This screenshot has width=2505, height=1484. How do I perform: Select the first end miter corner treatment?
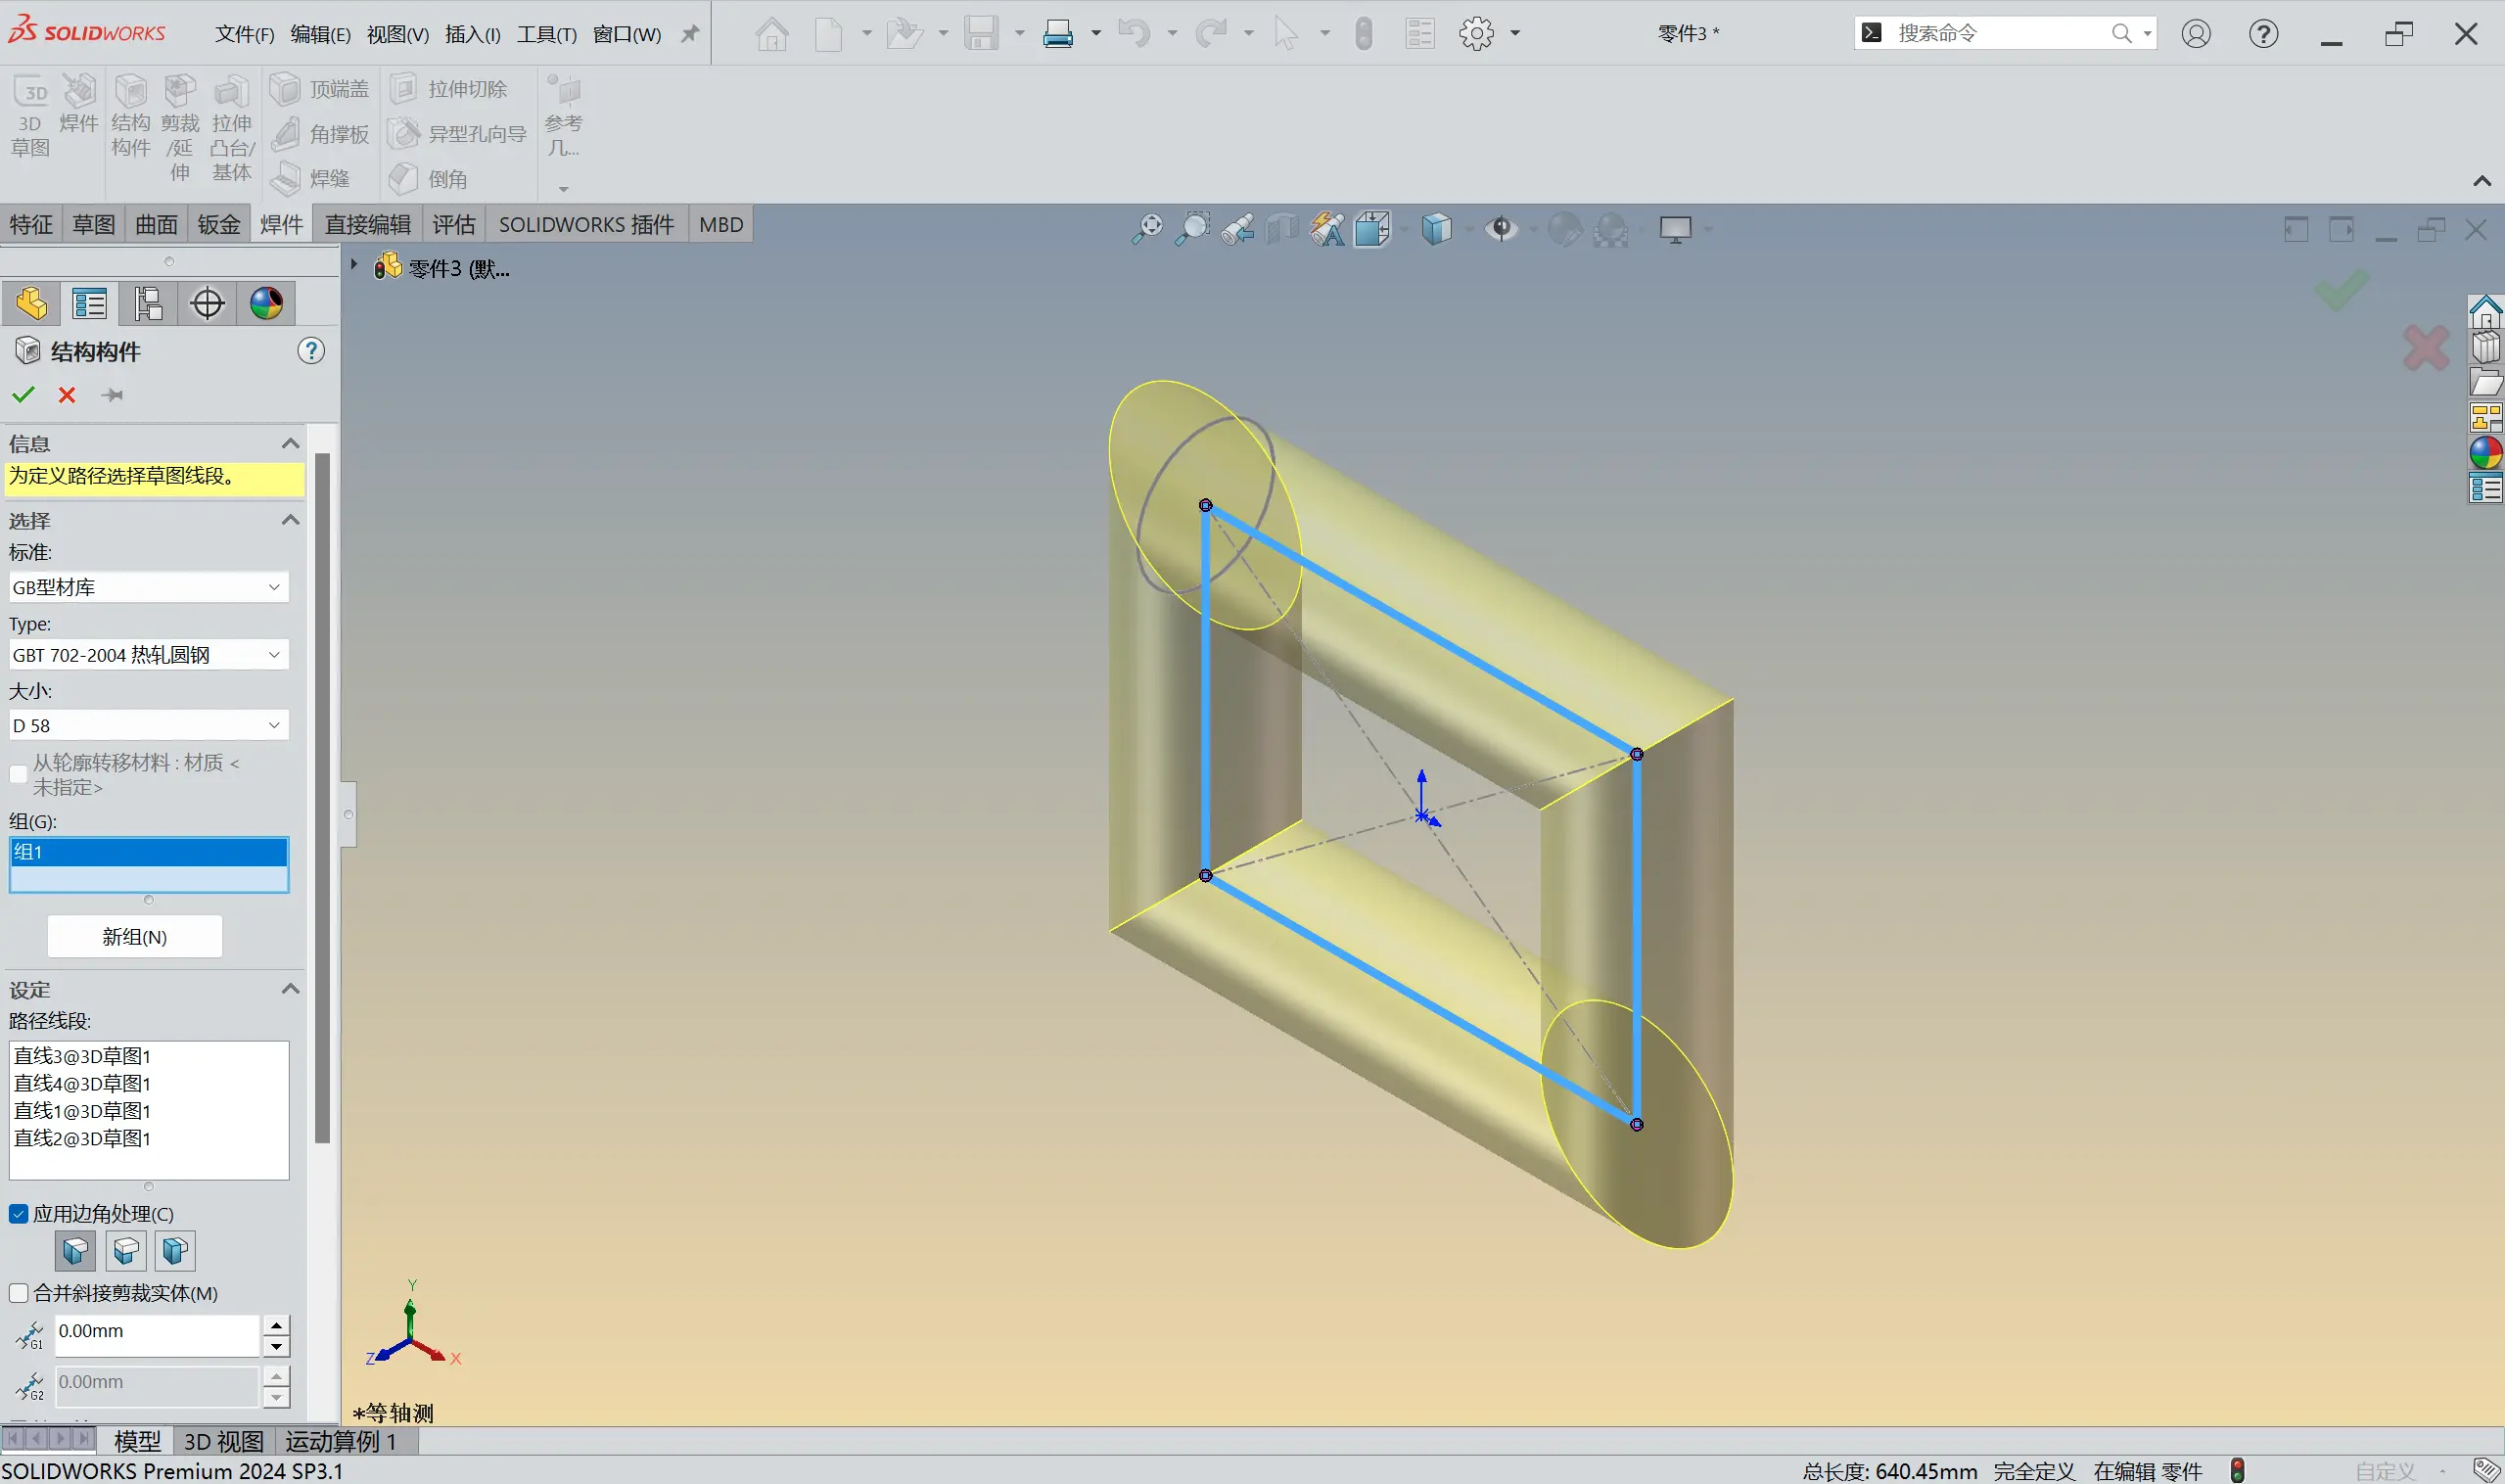[x=76, y=1251]
